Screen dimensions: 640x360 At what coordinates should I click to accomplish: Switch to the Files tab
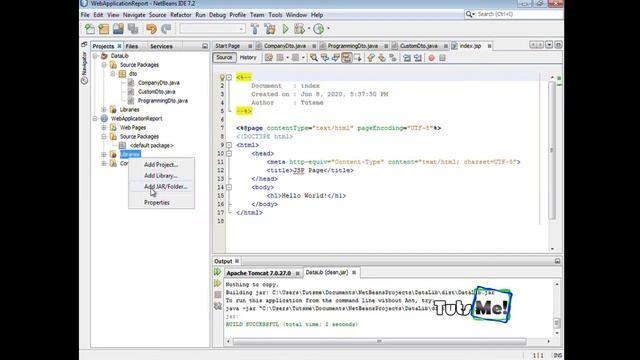[132, 47]
